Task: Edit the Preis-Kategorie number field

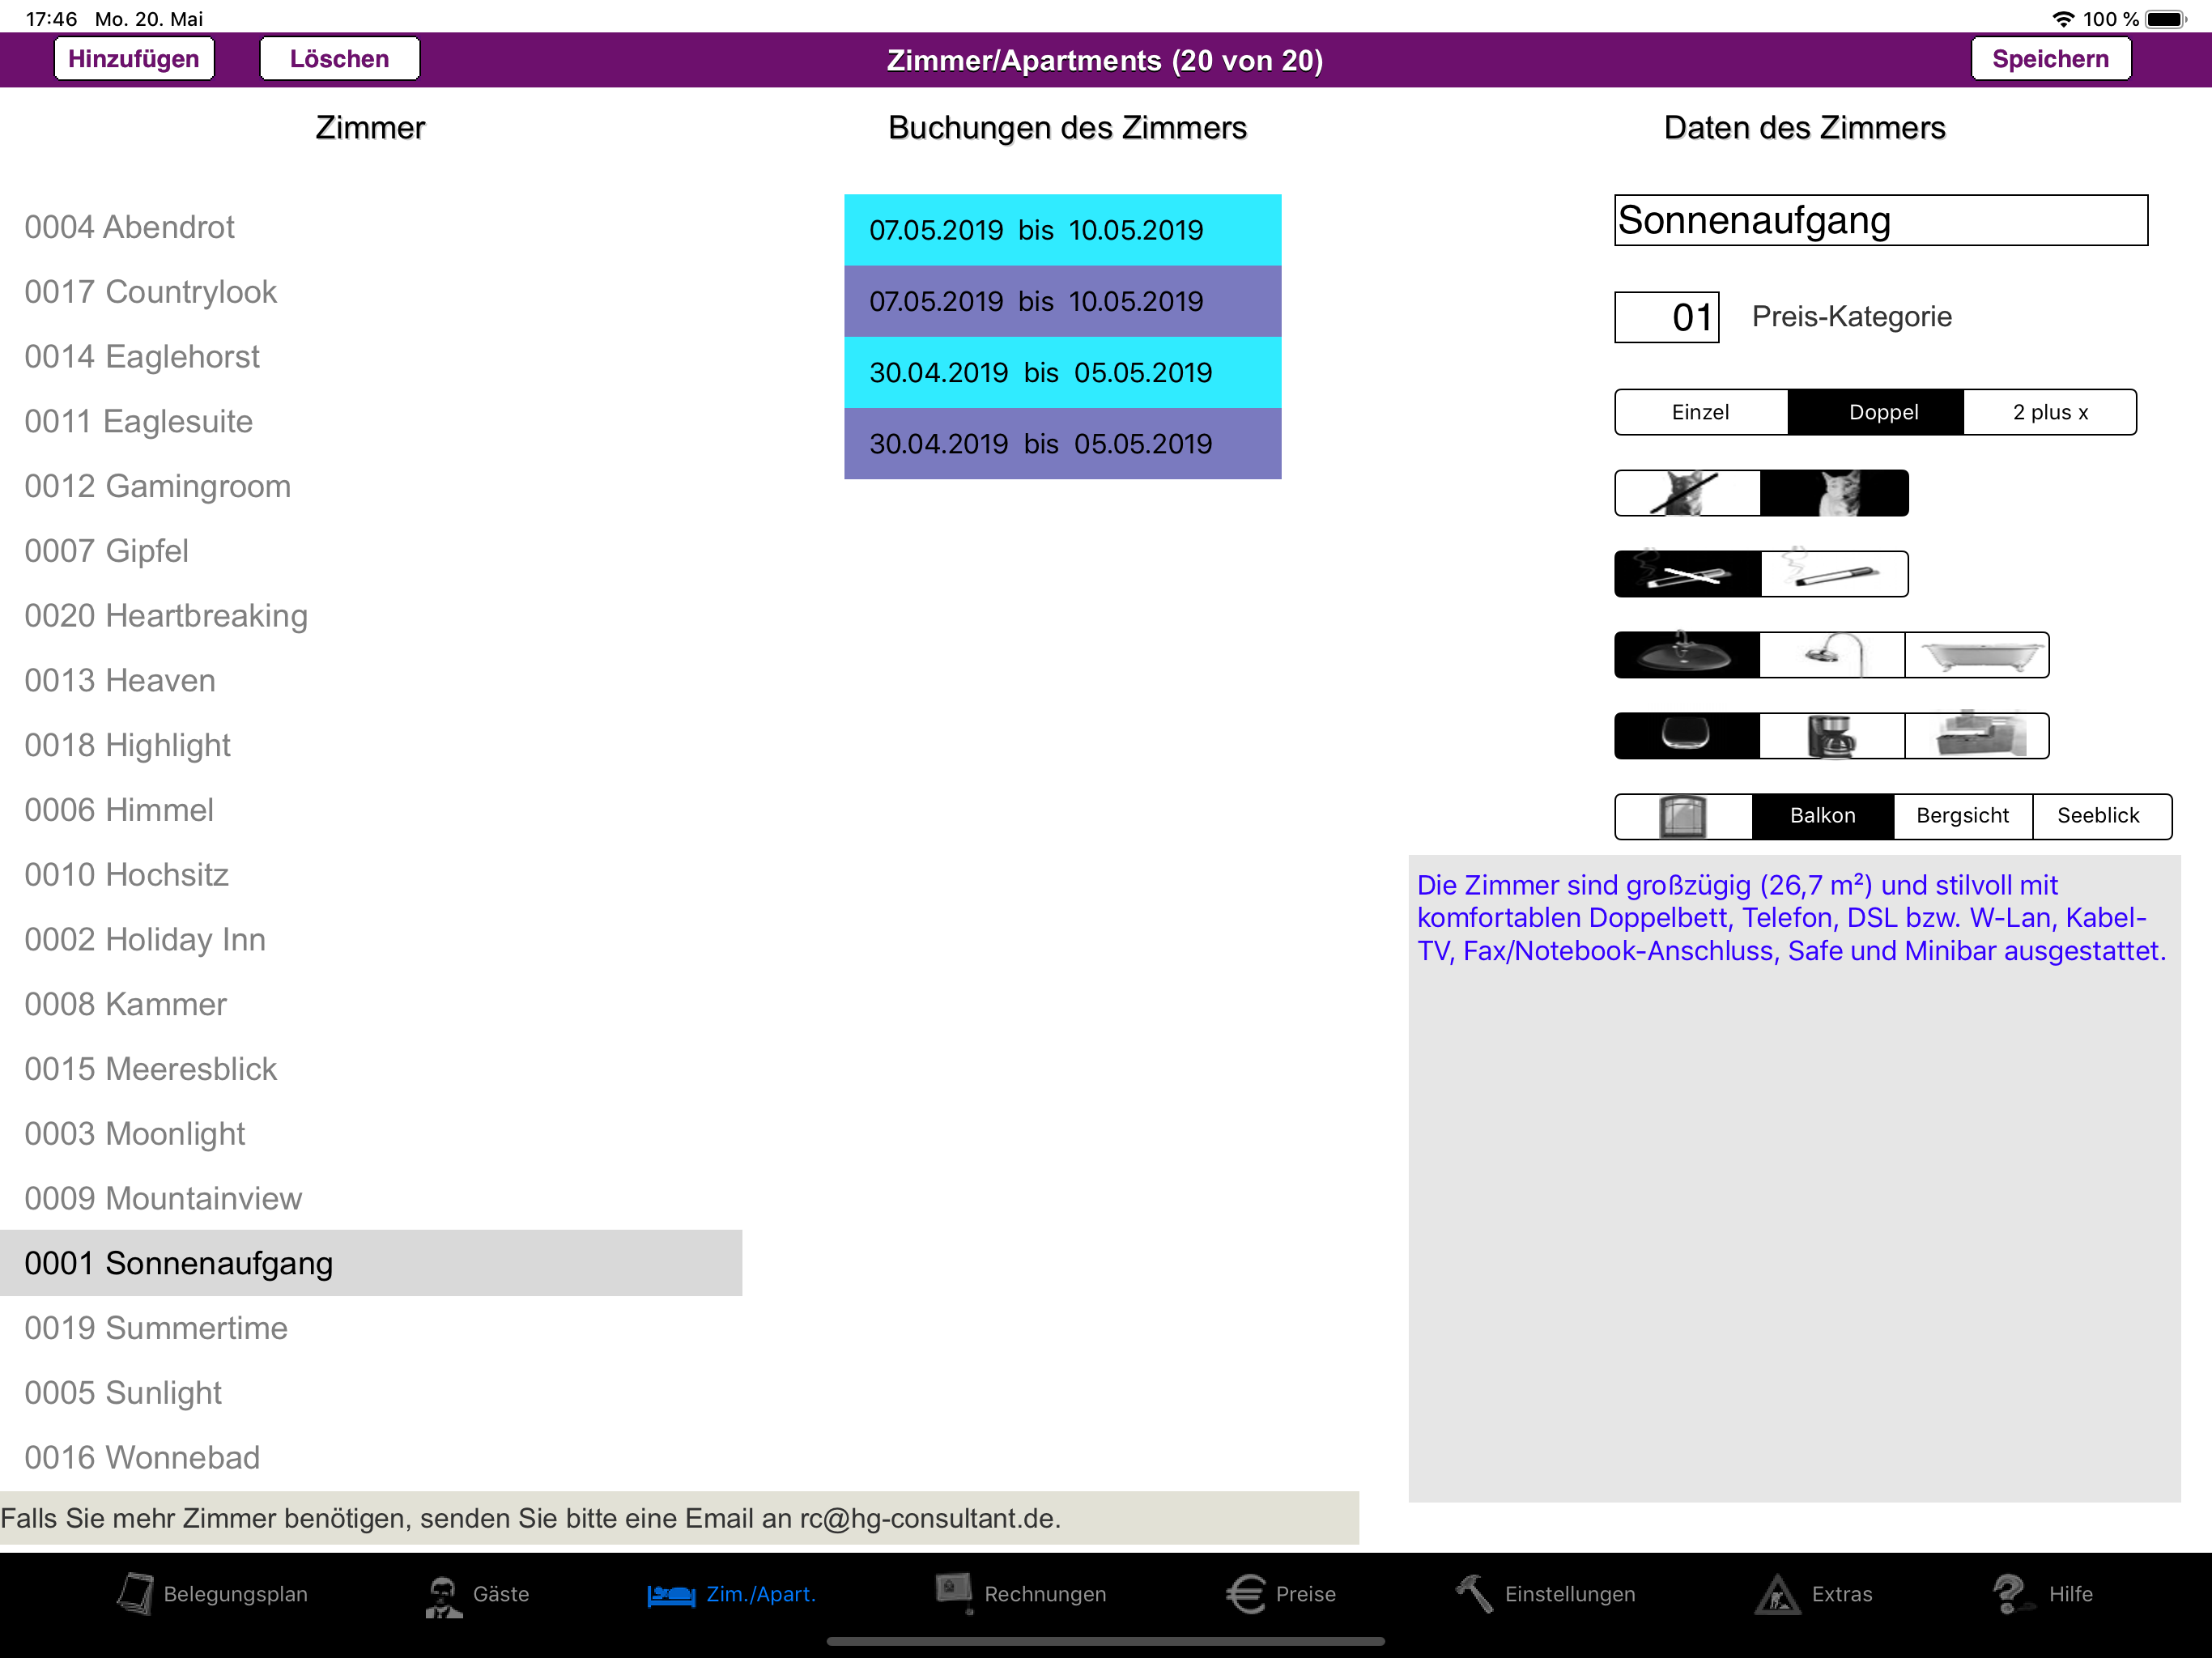Action: coord(1666,317)
